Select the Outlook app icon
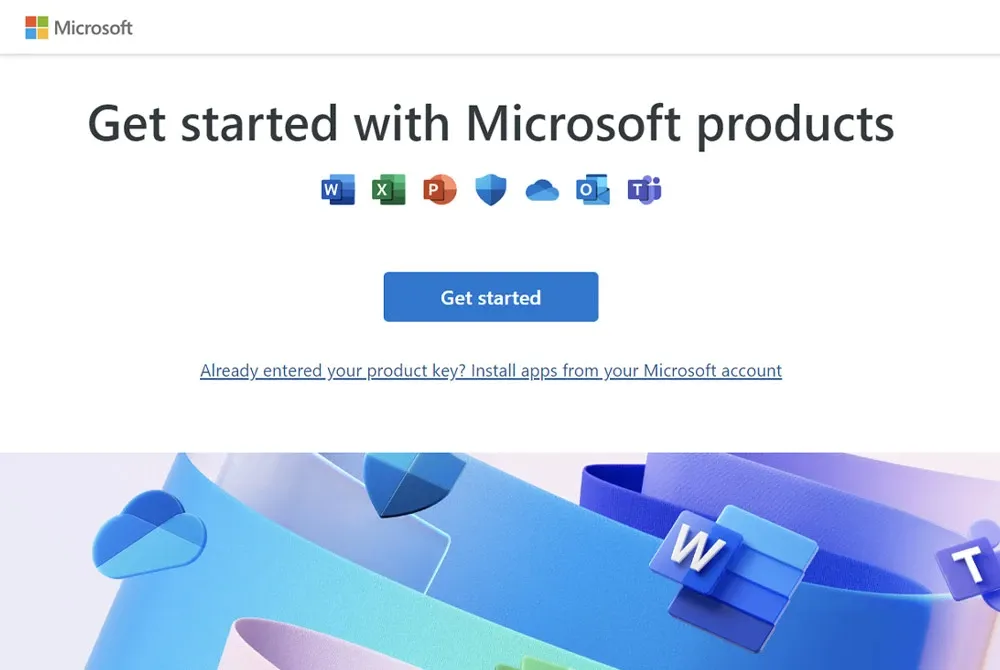 coord(593,189)
